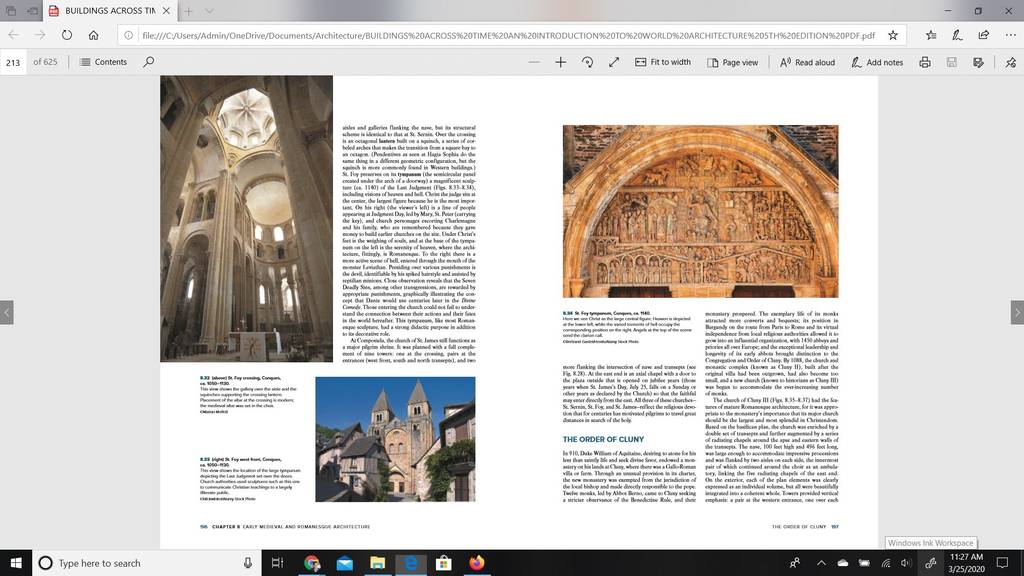The width and height of the screenshot is (1024, 576).
Task: Go to the Home page
Action: (x=94, y=35)
